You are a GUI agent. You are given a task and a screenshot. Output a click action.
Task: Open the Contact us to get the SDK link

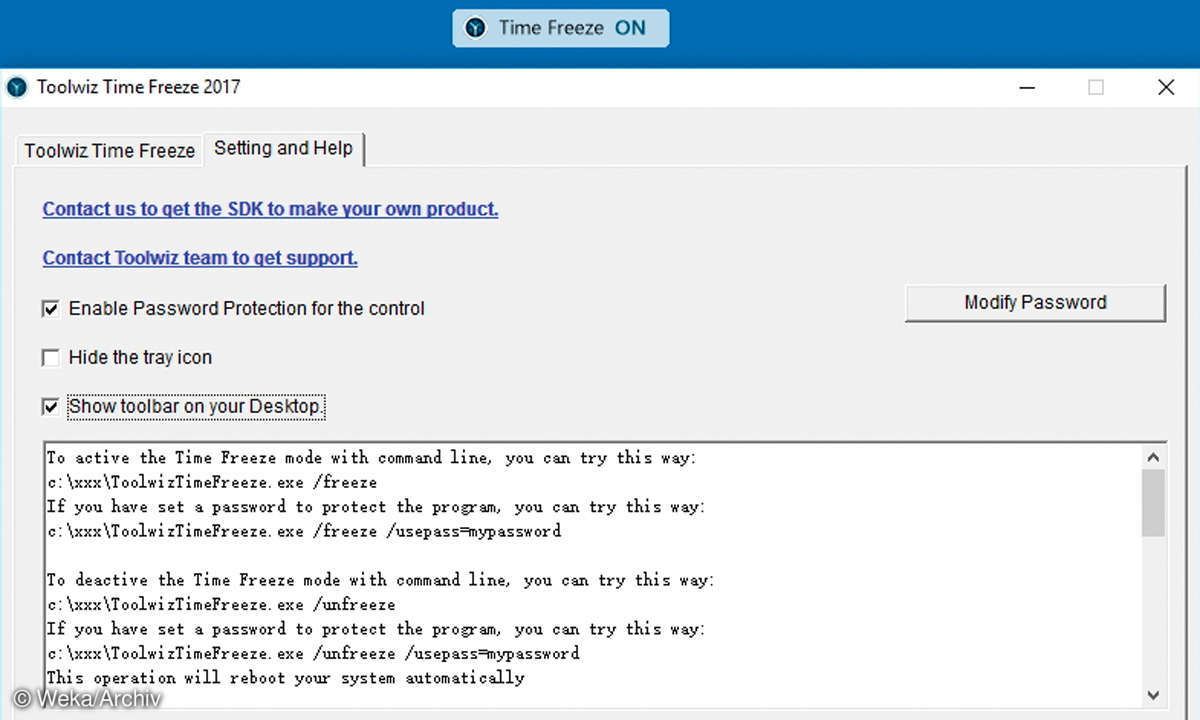[x=270, y=209]
